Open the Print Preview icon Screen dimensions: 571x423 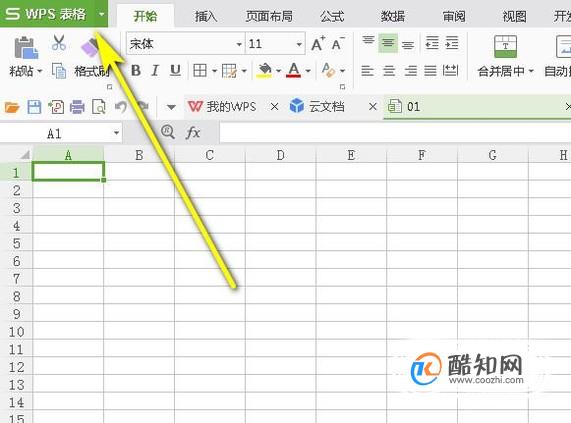(x=99, y=107)
